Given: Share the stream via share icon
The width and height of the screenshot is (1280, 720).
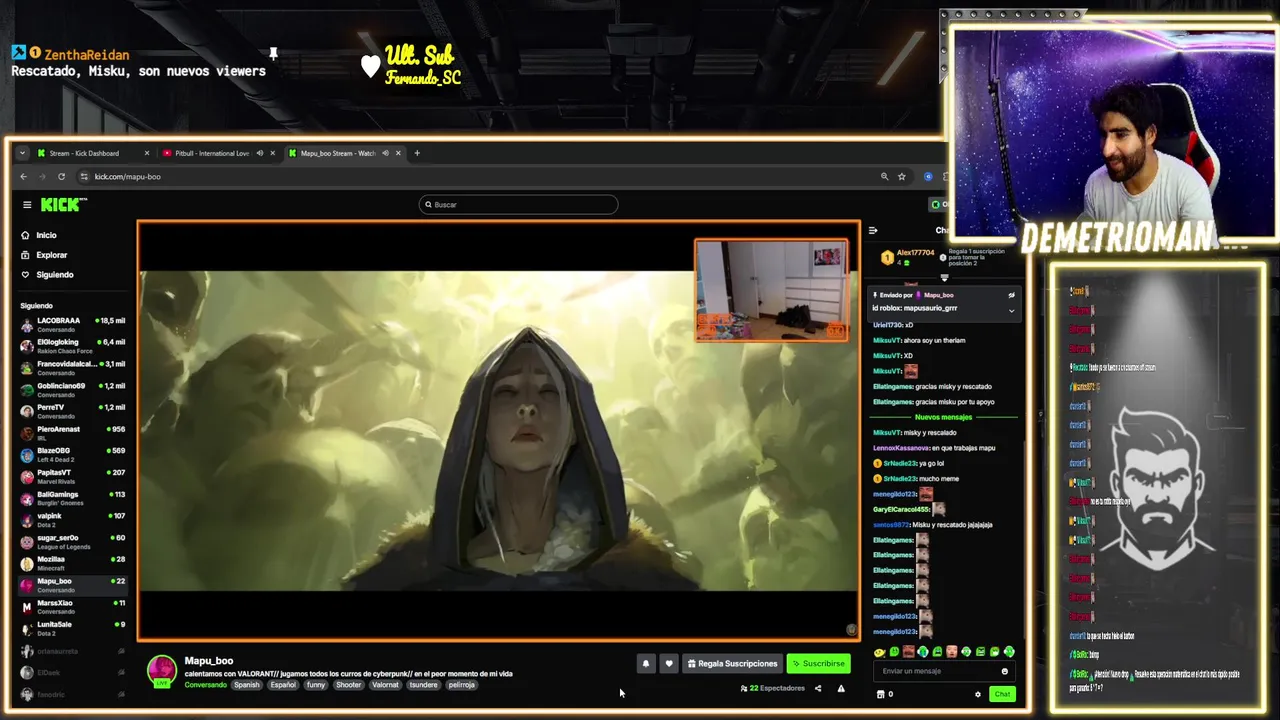Looking at the screenshot, I should click(818, 688).
